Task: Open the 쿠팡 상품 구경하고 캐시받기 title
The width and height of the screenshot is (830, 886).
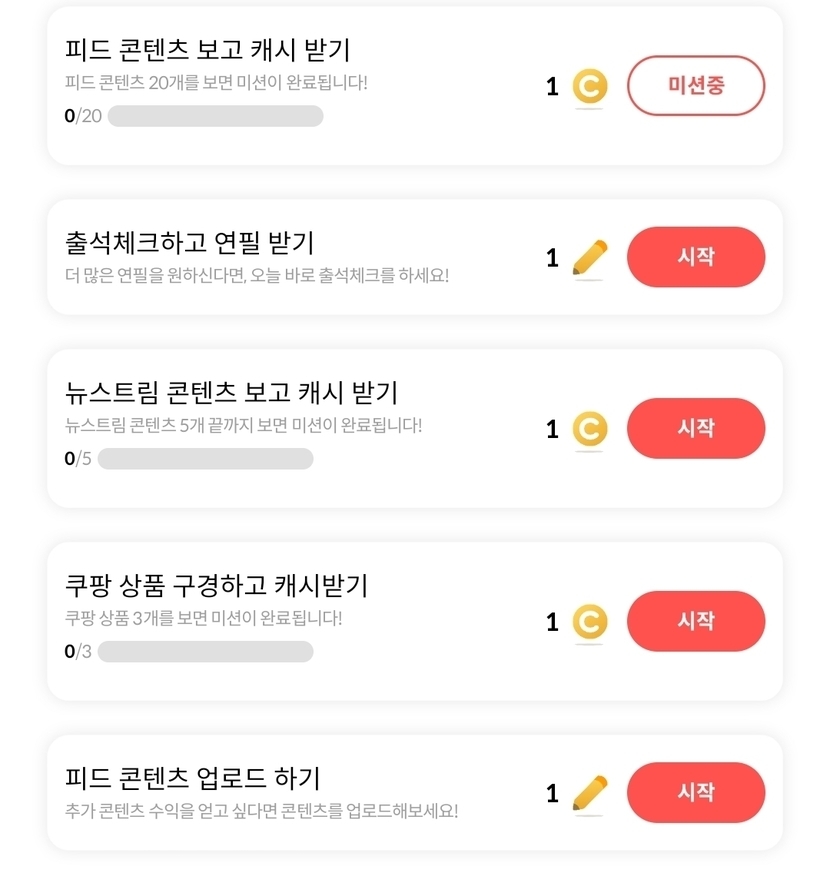Action: coord(217,585)
